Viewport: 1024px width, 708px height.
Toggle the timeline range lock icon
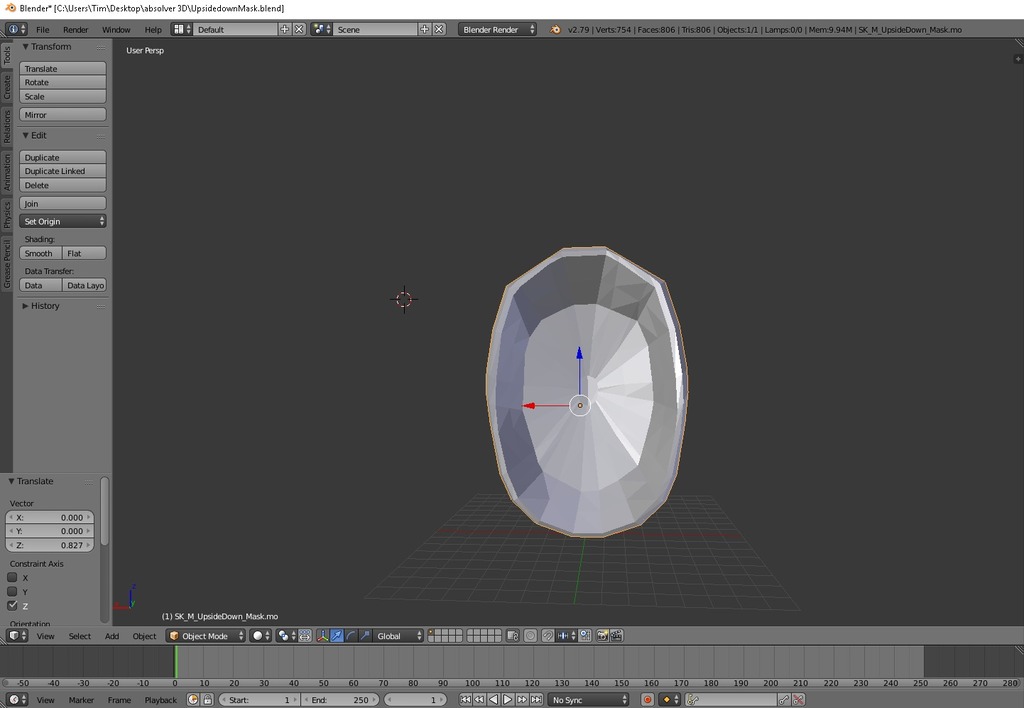(207, 700)
